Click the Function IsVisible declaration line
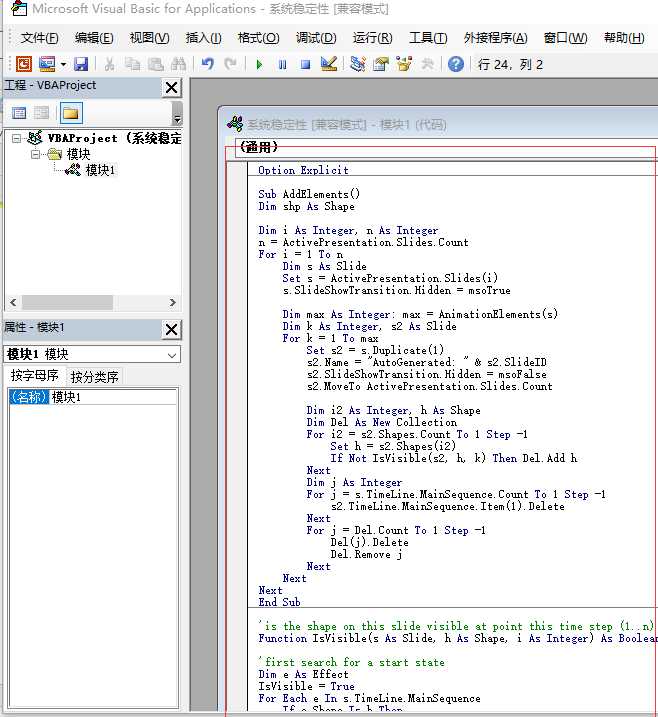The width and height of the screenshot is (658, 717). click(x=458, y=638)
